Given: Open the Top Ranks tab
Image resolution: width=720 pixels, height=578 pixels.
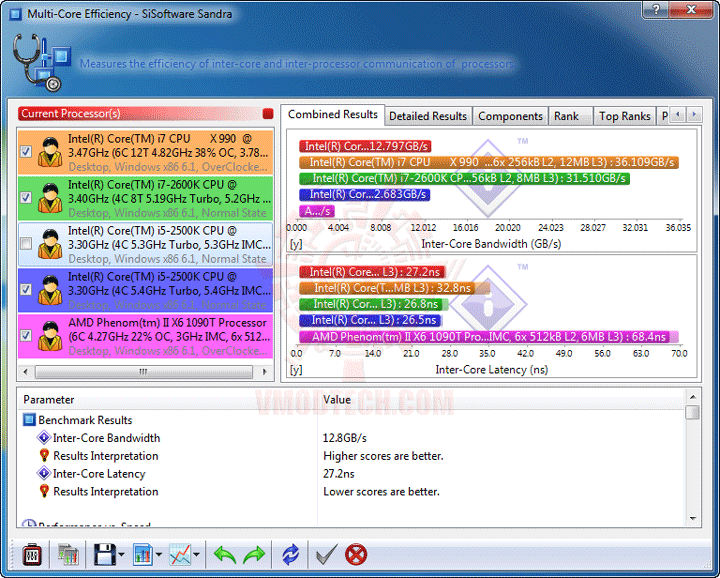Looking at the screenshot, I should [624, 116].
